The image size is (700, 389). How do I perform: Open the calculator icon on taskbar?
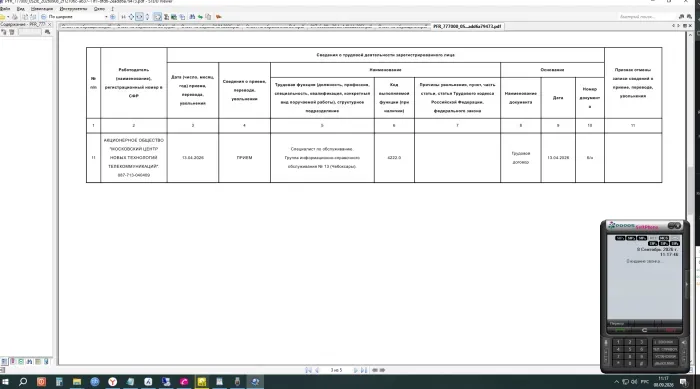(x=59, y=382)
